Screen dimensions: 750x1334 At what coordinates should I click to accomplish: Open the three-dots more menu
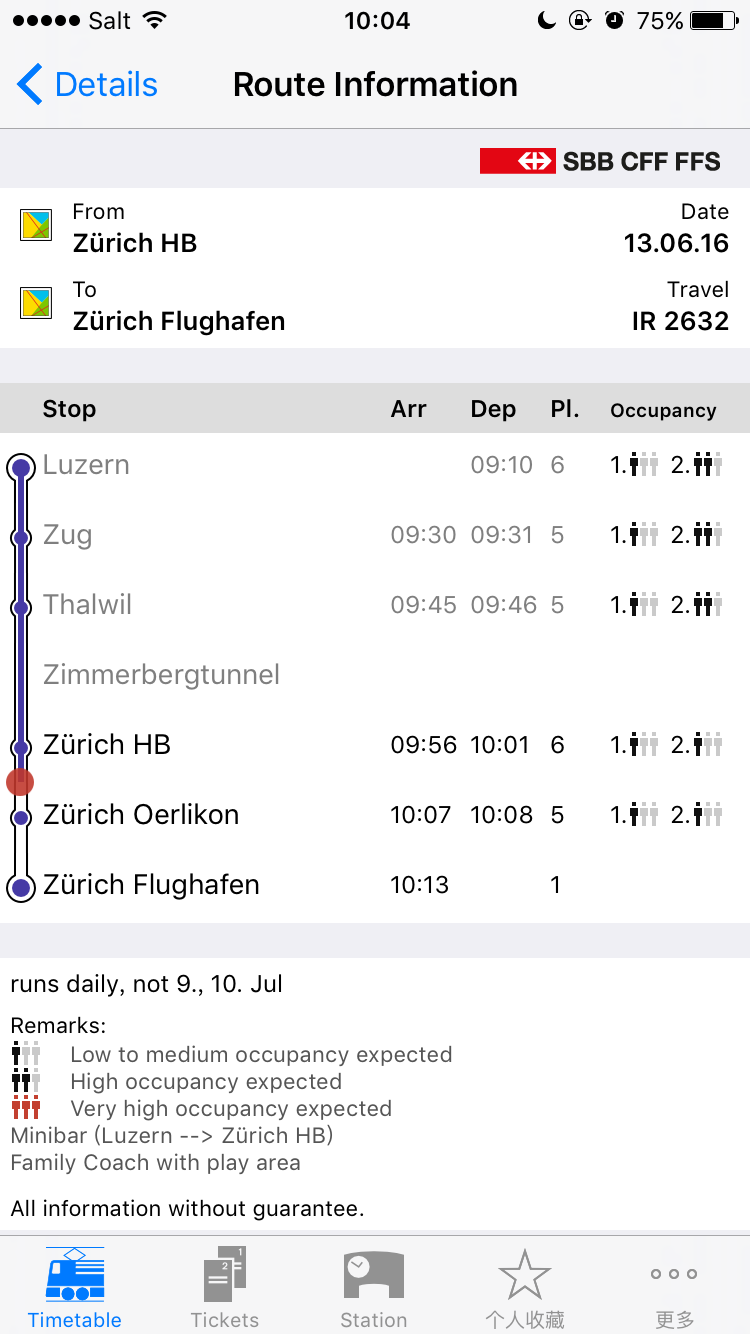pos(673,1275)
